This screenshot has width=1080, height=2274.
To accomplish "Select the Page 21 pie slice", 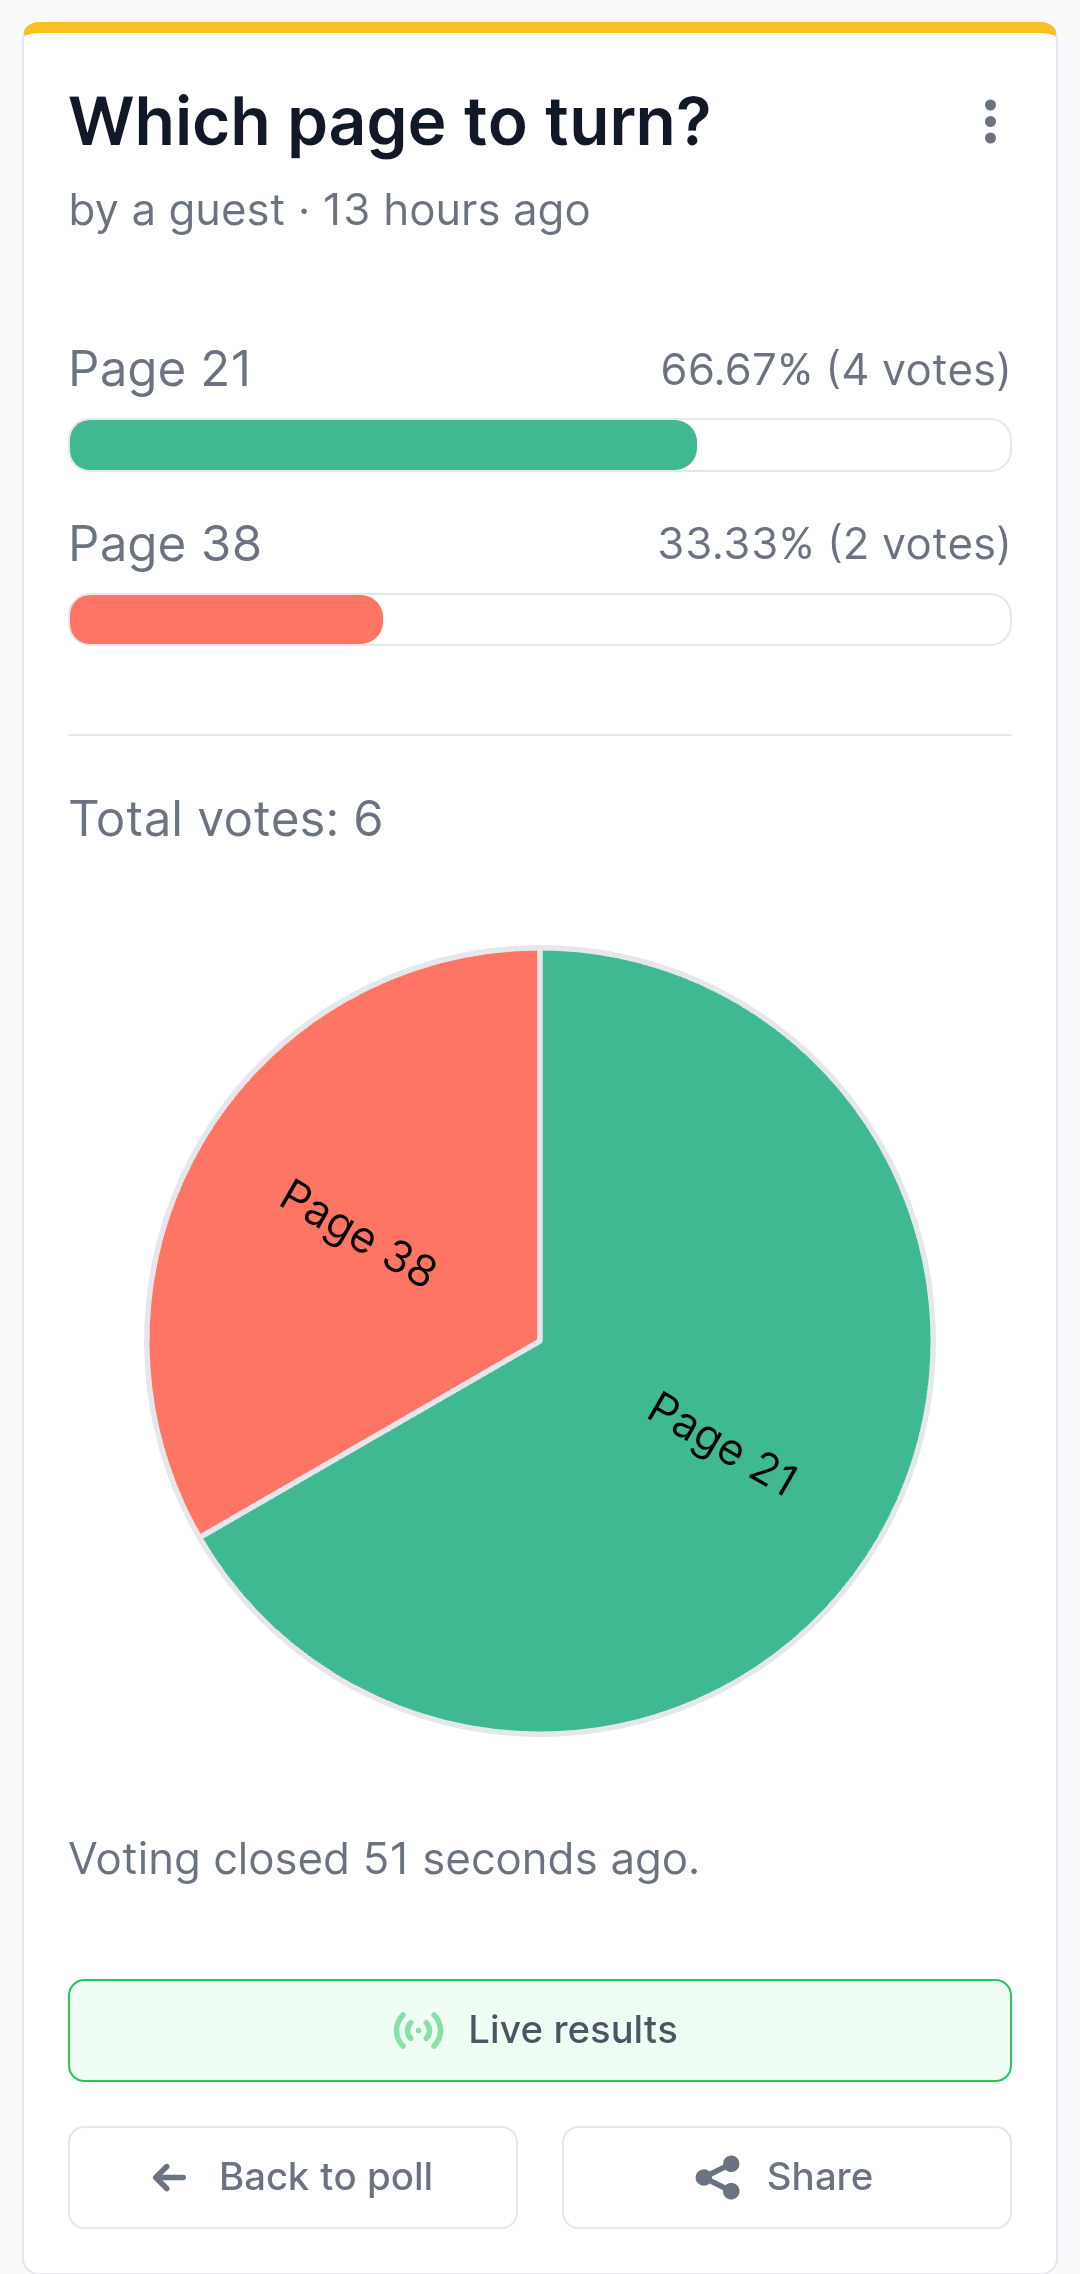I will coord(700,1420).
